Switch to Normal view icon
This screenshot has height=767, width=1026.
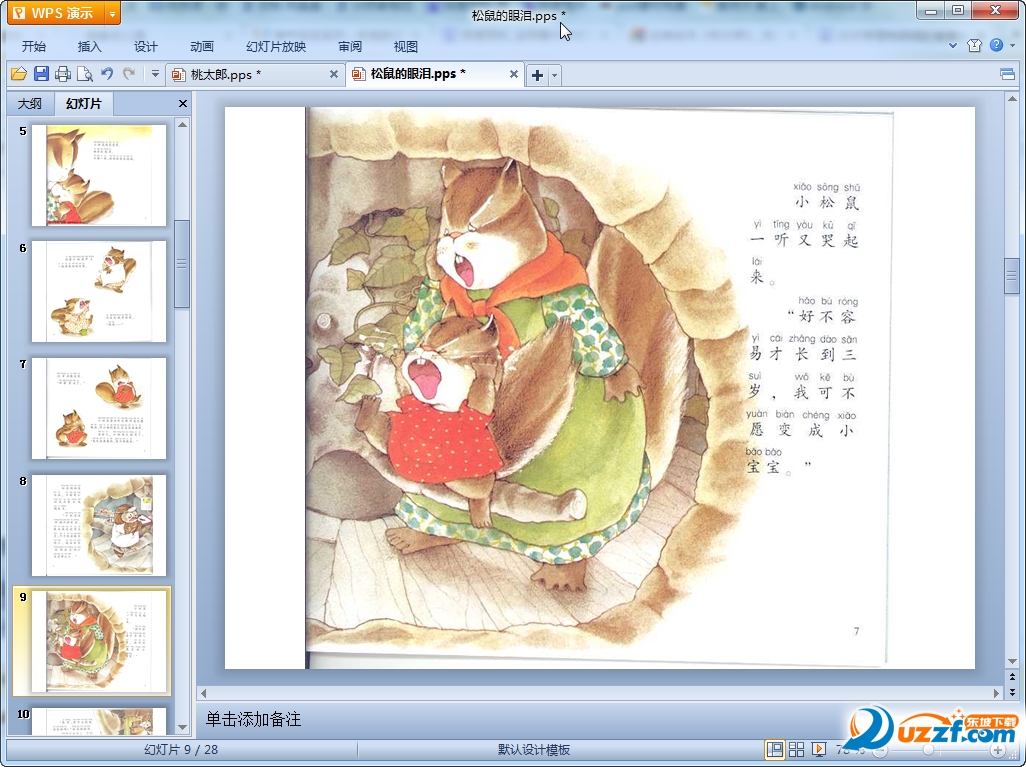[x=775, y=749]
